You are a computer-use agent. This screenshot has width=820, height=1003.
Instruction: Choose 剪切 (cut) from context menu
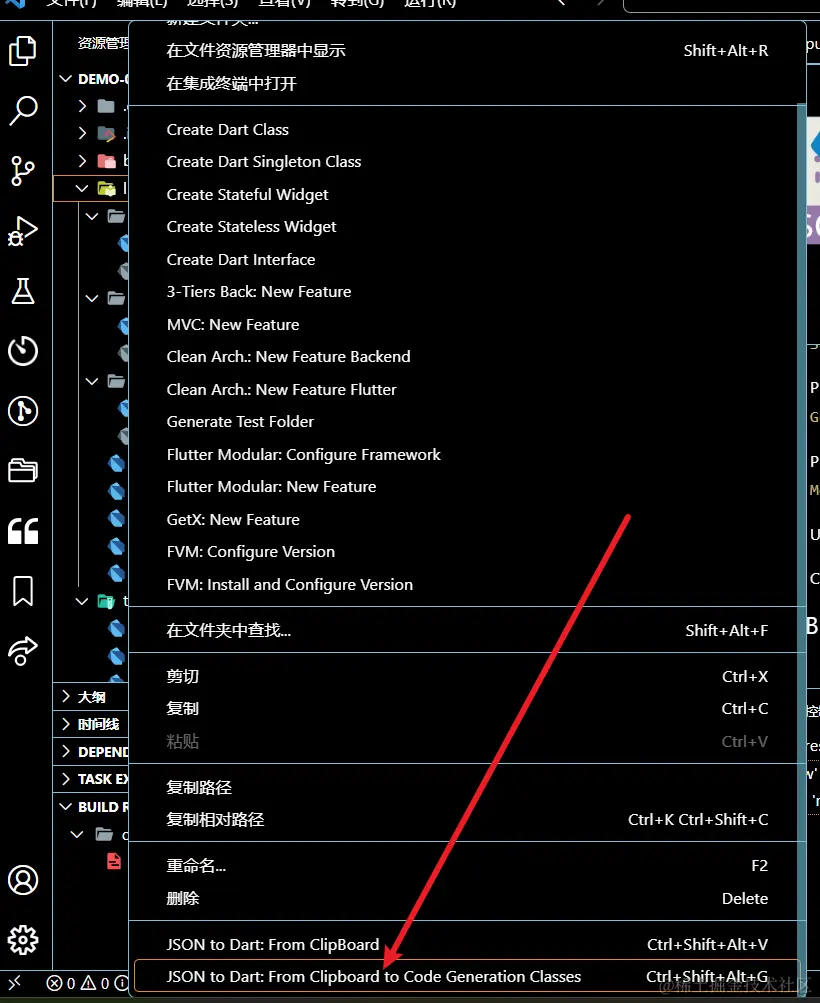[x=467, y=676]
